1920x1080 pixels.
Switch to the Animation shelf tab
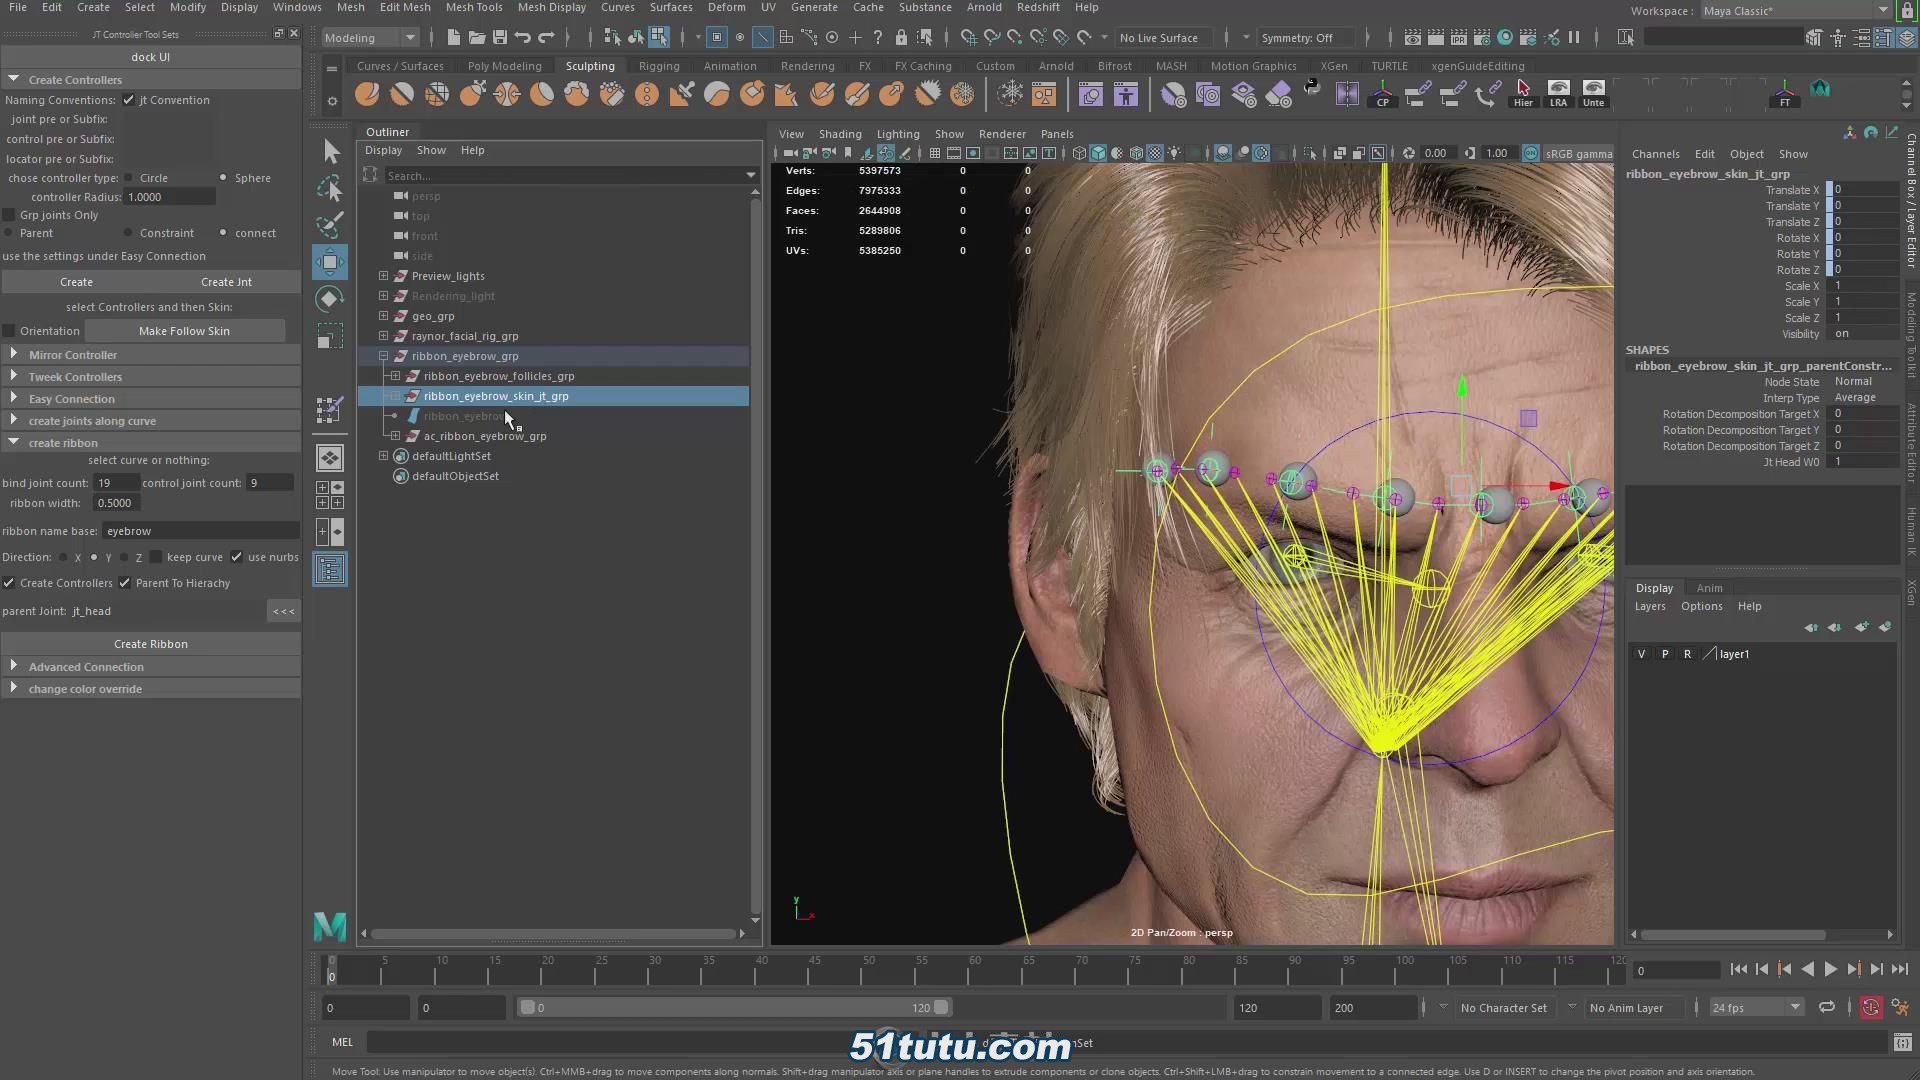[730, 66]
